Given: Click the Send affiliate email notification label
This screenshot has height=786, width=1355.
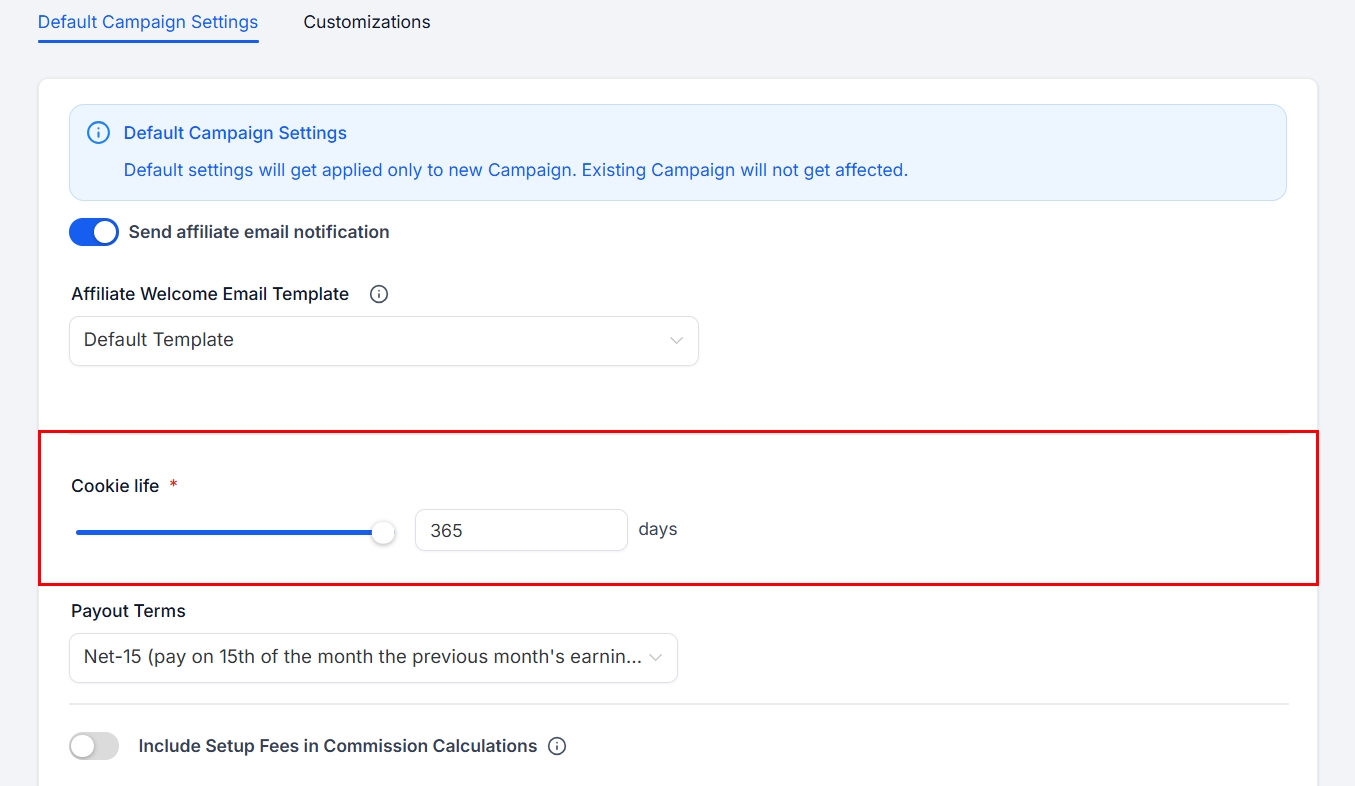Looking at the screenshot, I should [259, 232].
